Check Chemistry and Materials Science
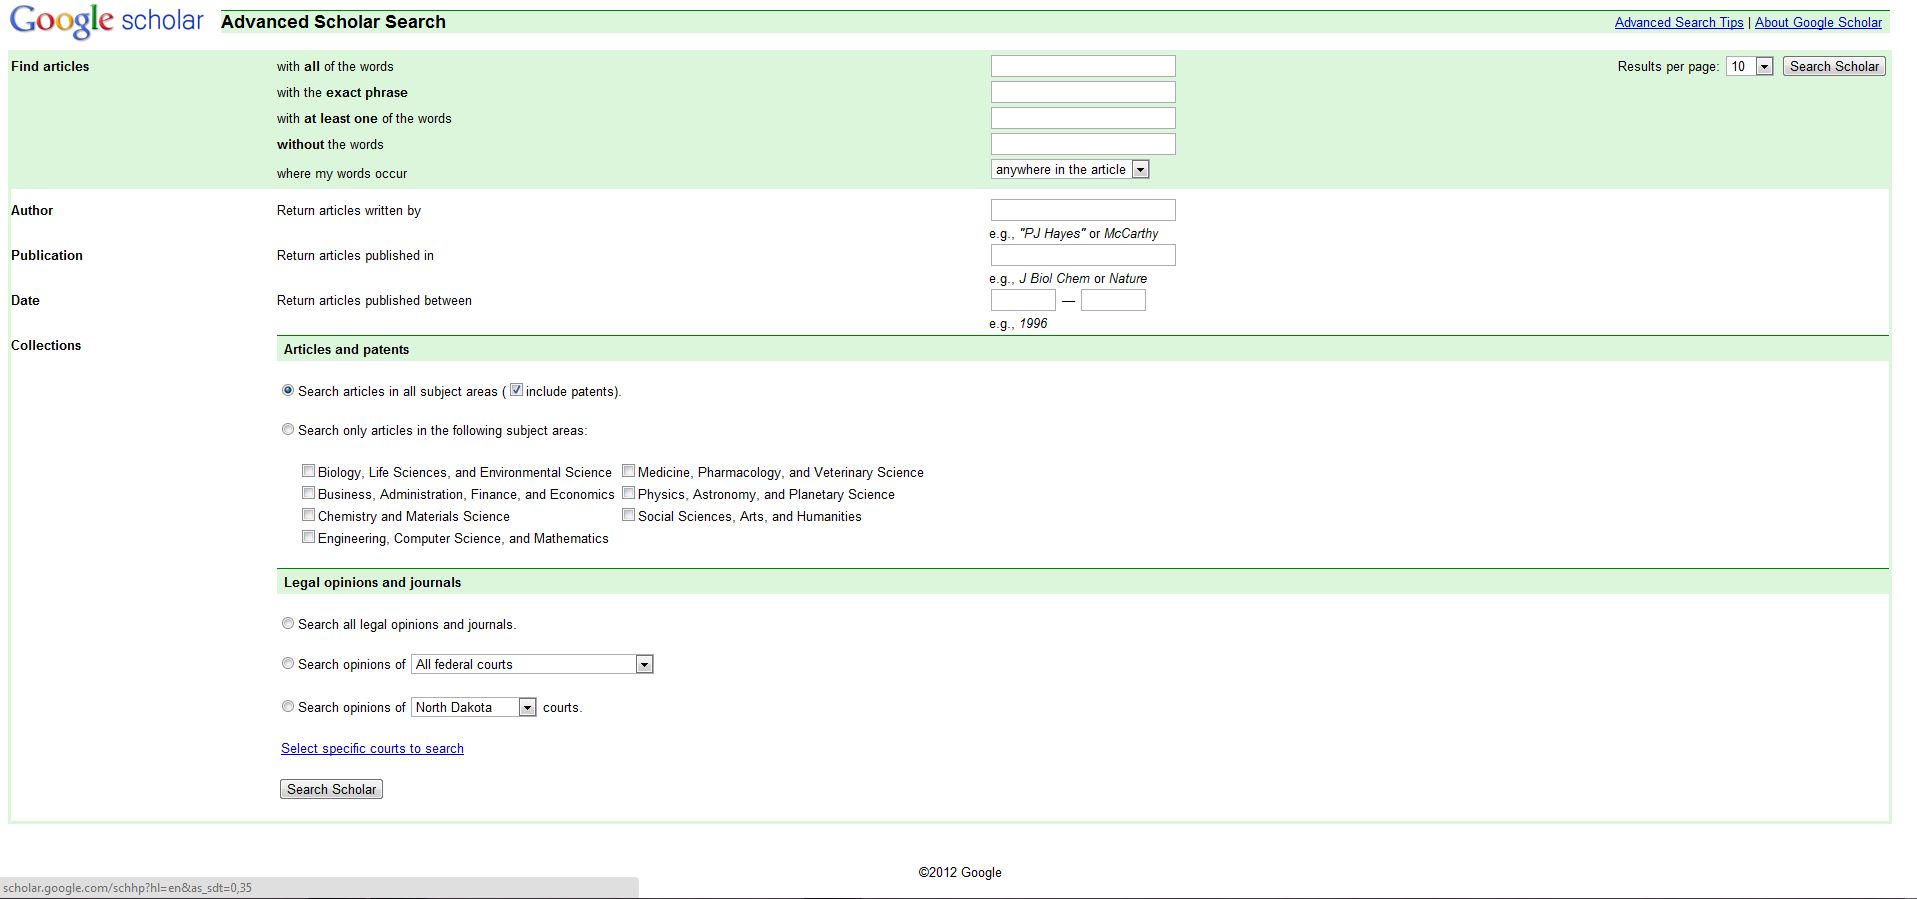The height and width of the screenshot is (899, 1917). tap(308, 515)
